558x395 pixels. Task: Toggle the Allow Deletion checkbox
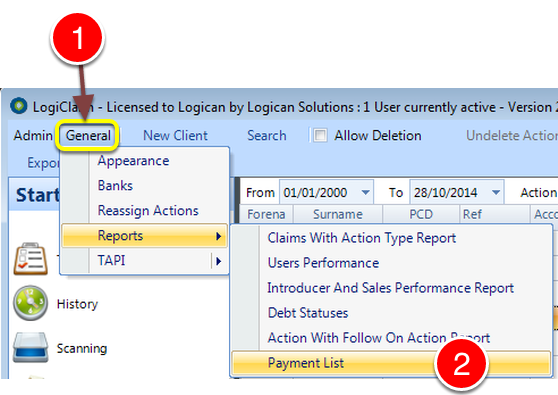(x=320, y=136)
